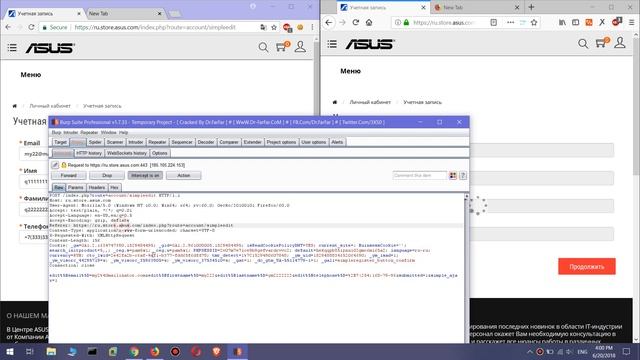
Task: Forward the intercepted request
Action: [x=69, y=176]
